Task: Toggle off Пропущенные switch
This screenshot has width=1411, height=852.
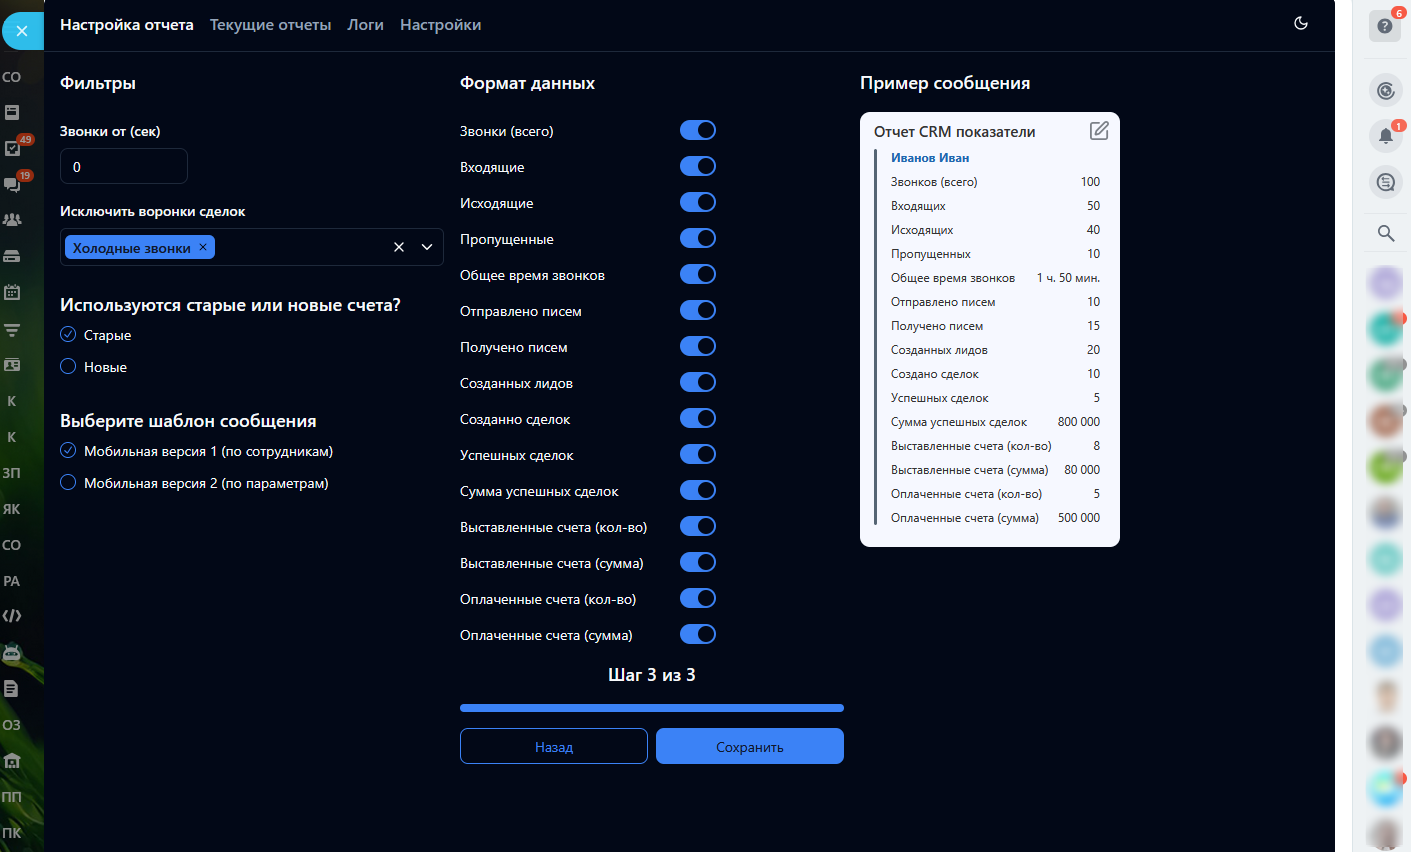Action: pos(697,238)
